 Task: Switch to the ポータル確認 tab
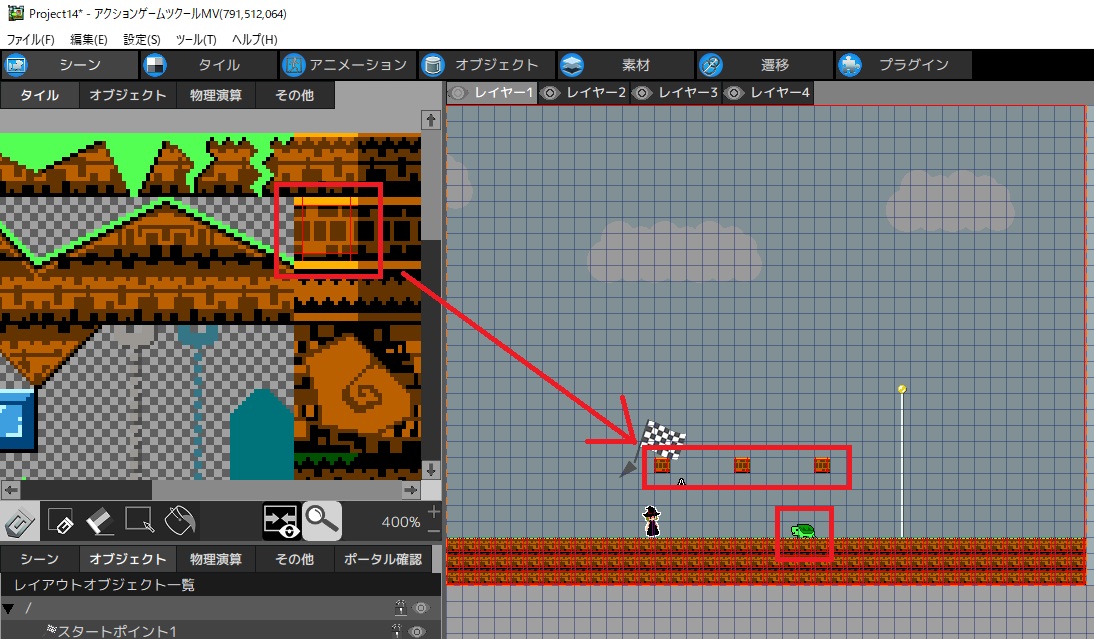383,559
